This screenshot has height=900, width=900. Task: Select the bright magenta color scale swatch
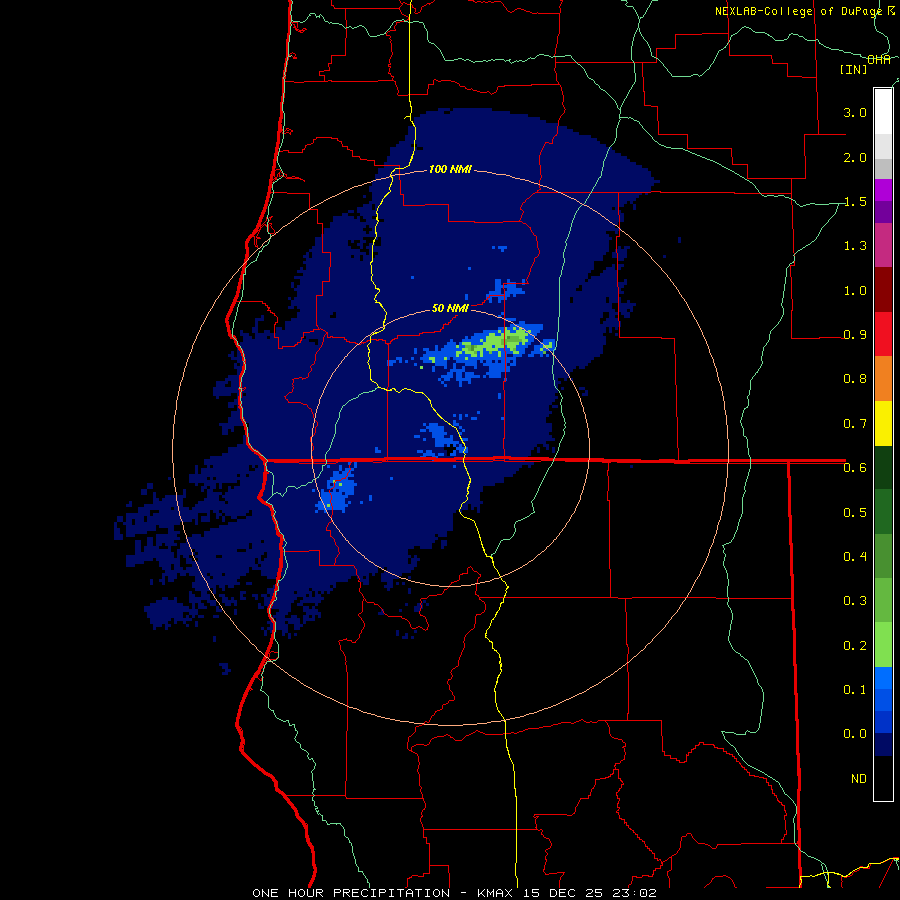pyautogui.click(x=883, y=190)
